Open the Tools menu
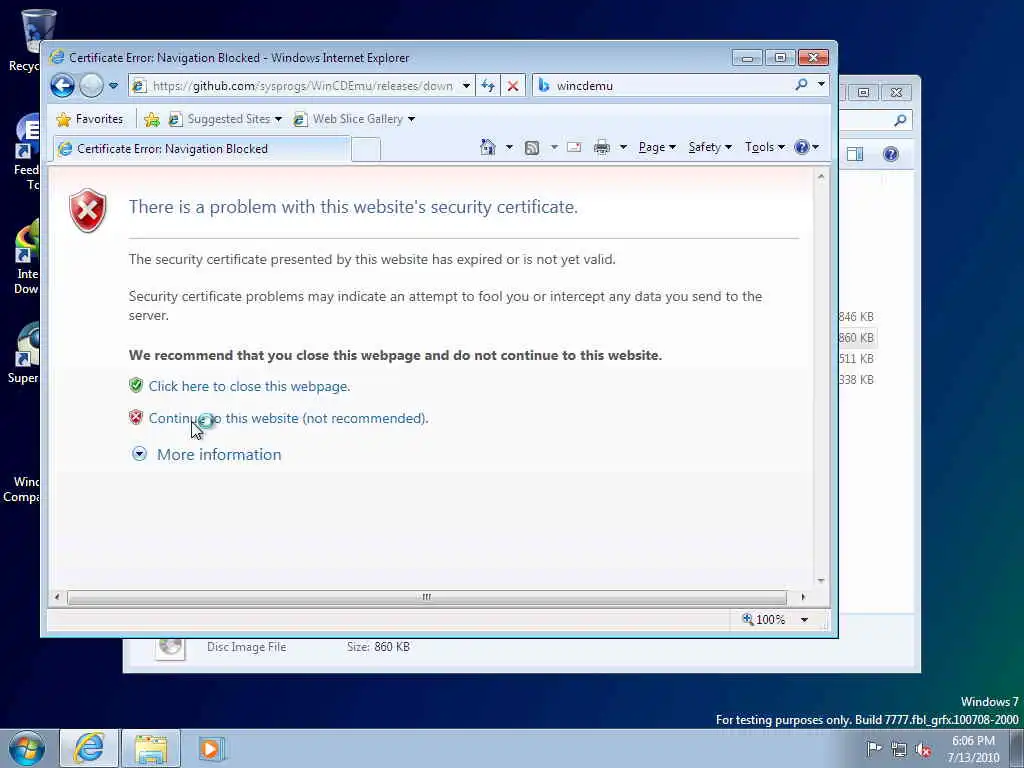This screenshot has width=1024, height=768. (x=765, y=148)
